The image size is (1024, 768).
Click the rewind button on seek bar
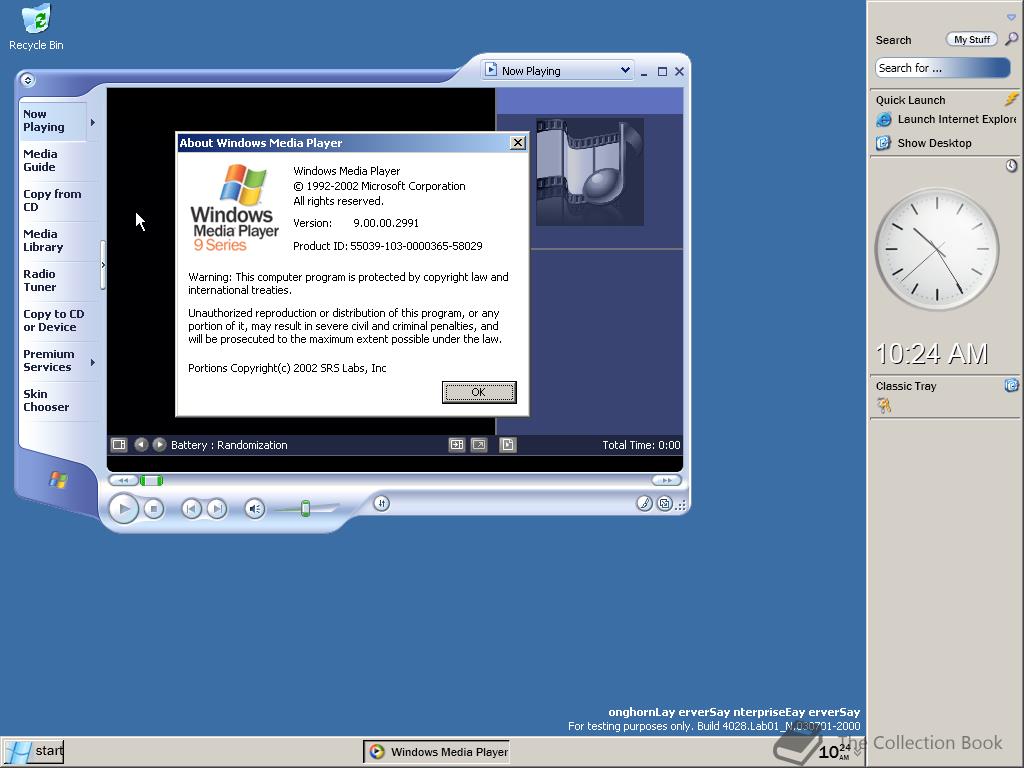123,481
